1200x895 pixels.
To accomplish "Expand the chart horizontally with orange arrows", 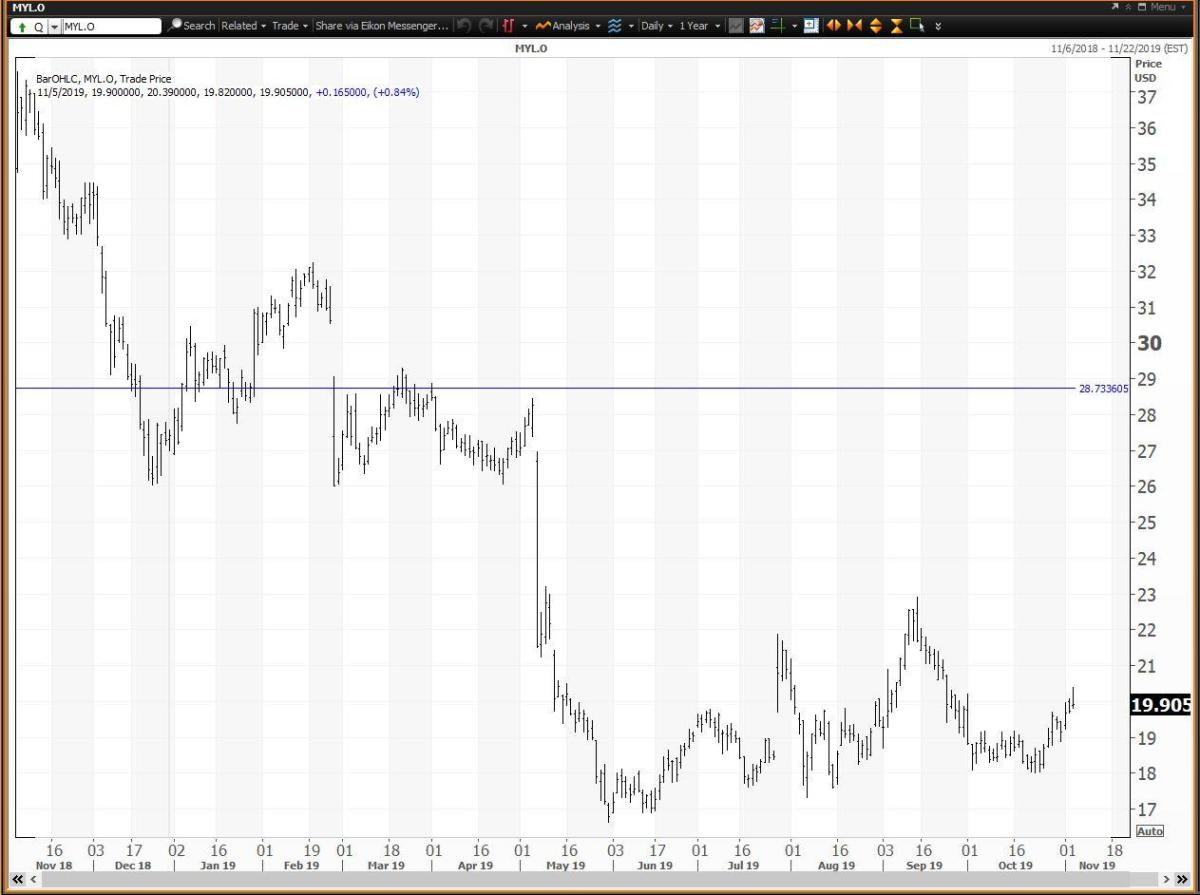I will 833,25.
